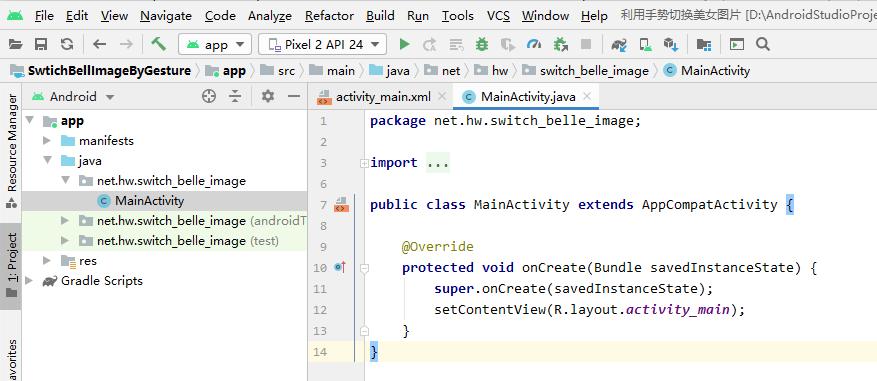This screenshot has width=877, height=381.
Task: Click Attach Debugger to Android Process icon
Action: (x=560, y=44)
